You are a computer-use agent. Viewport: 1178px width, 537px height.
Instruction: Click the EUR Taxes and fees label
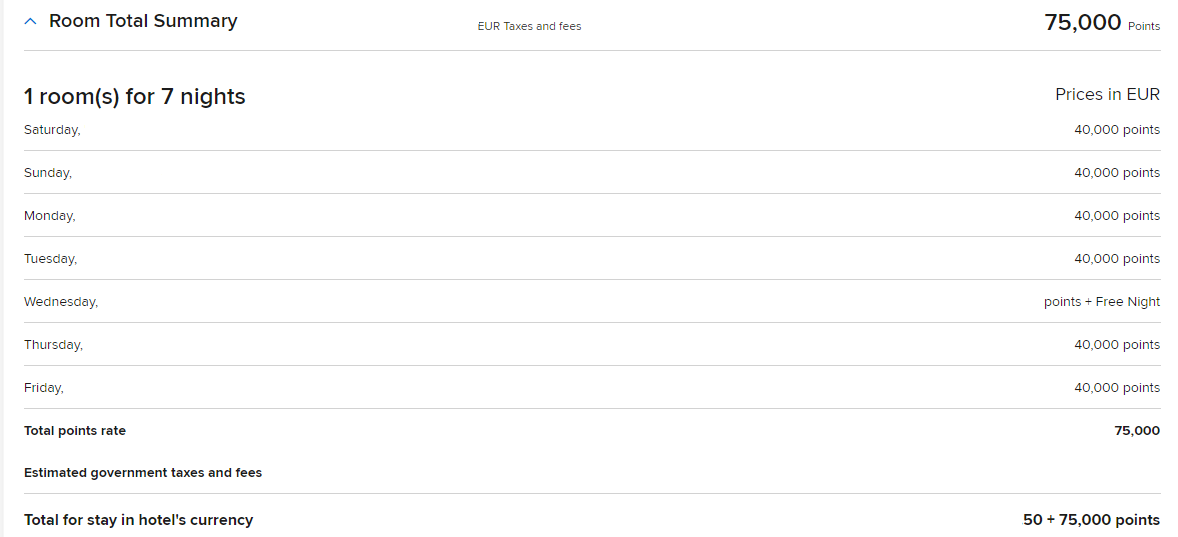tap(530, 26)
